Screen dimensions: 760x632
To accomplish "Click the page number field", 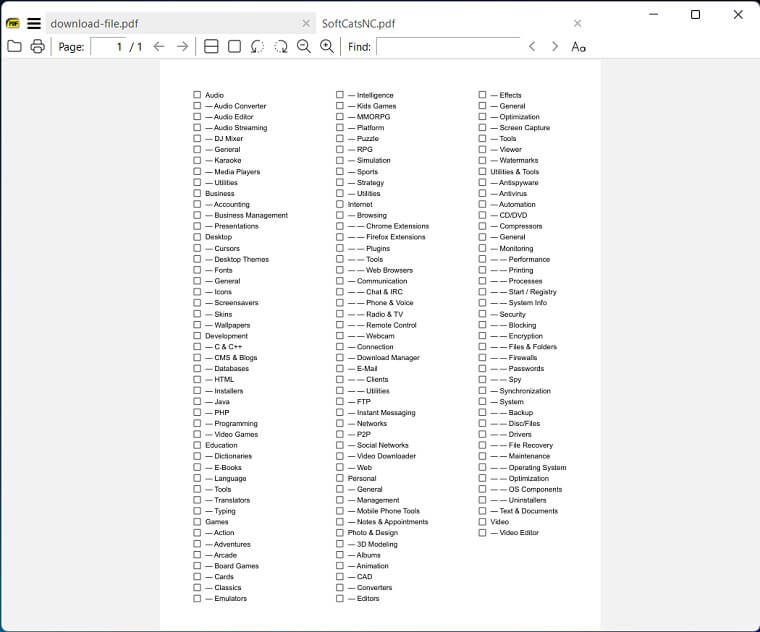I will point(109,47).
